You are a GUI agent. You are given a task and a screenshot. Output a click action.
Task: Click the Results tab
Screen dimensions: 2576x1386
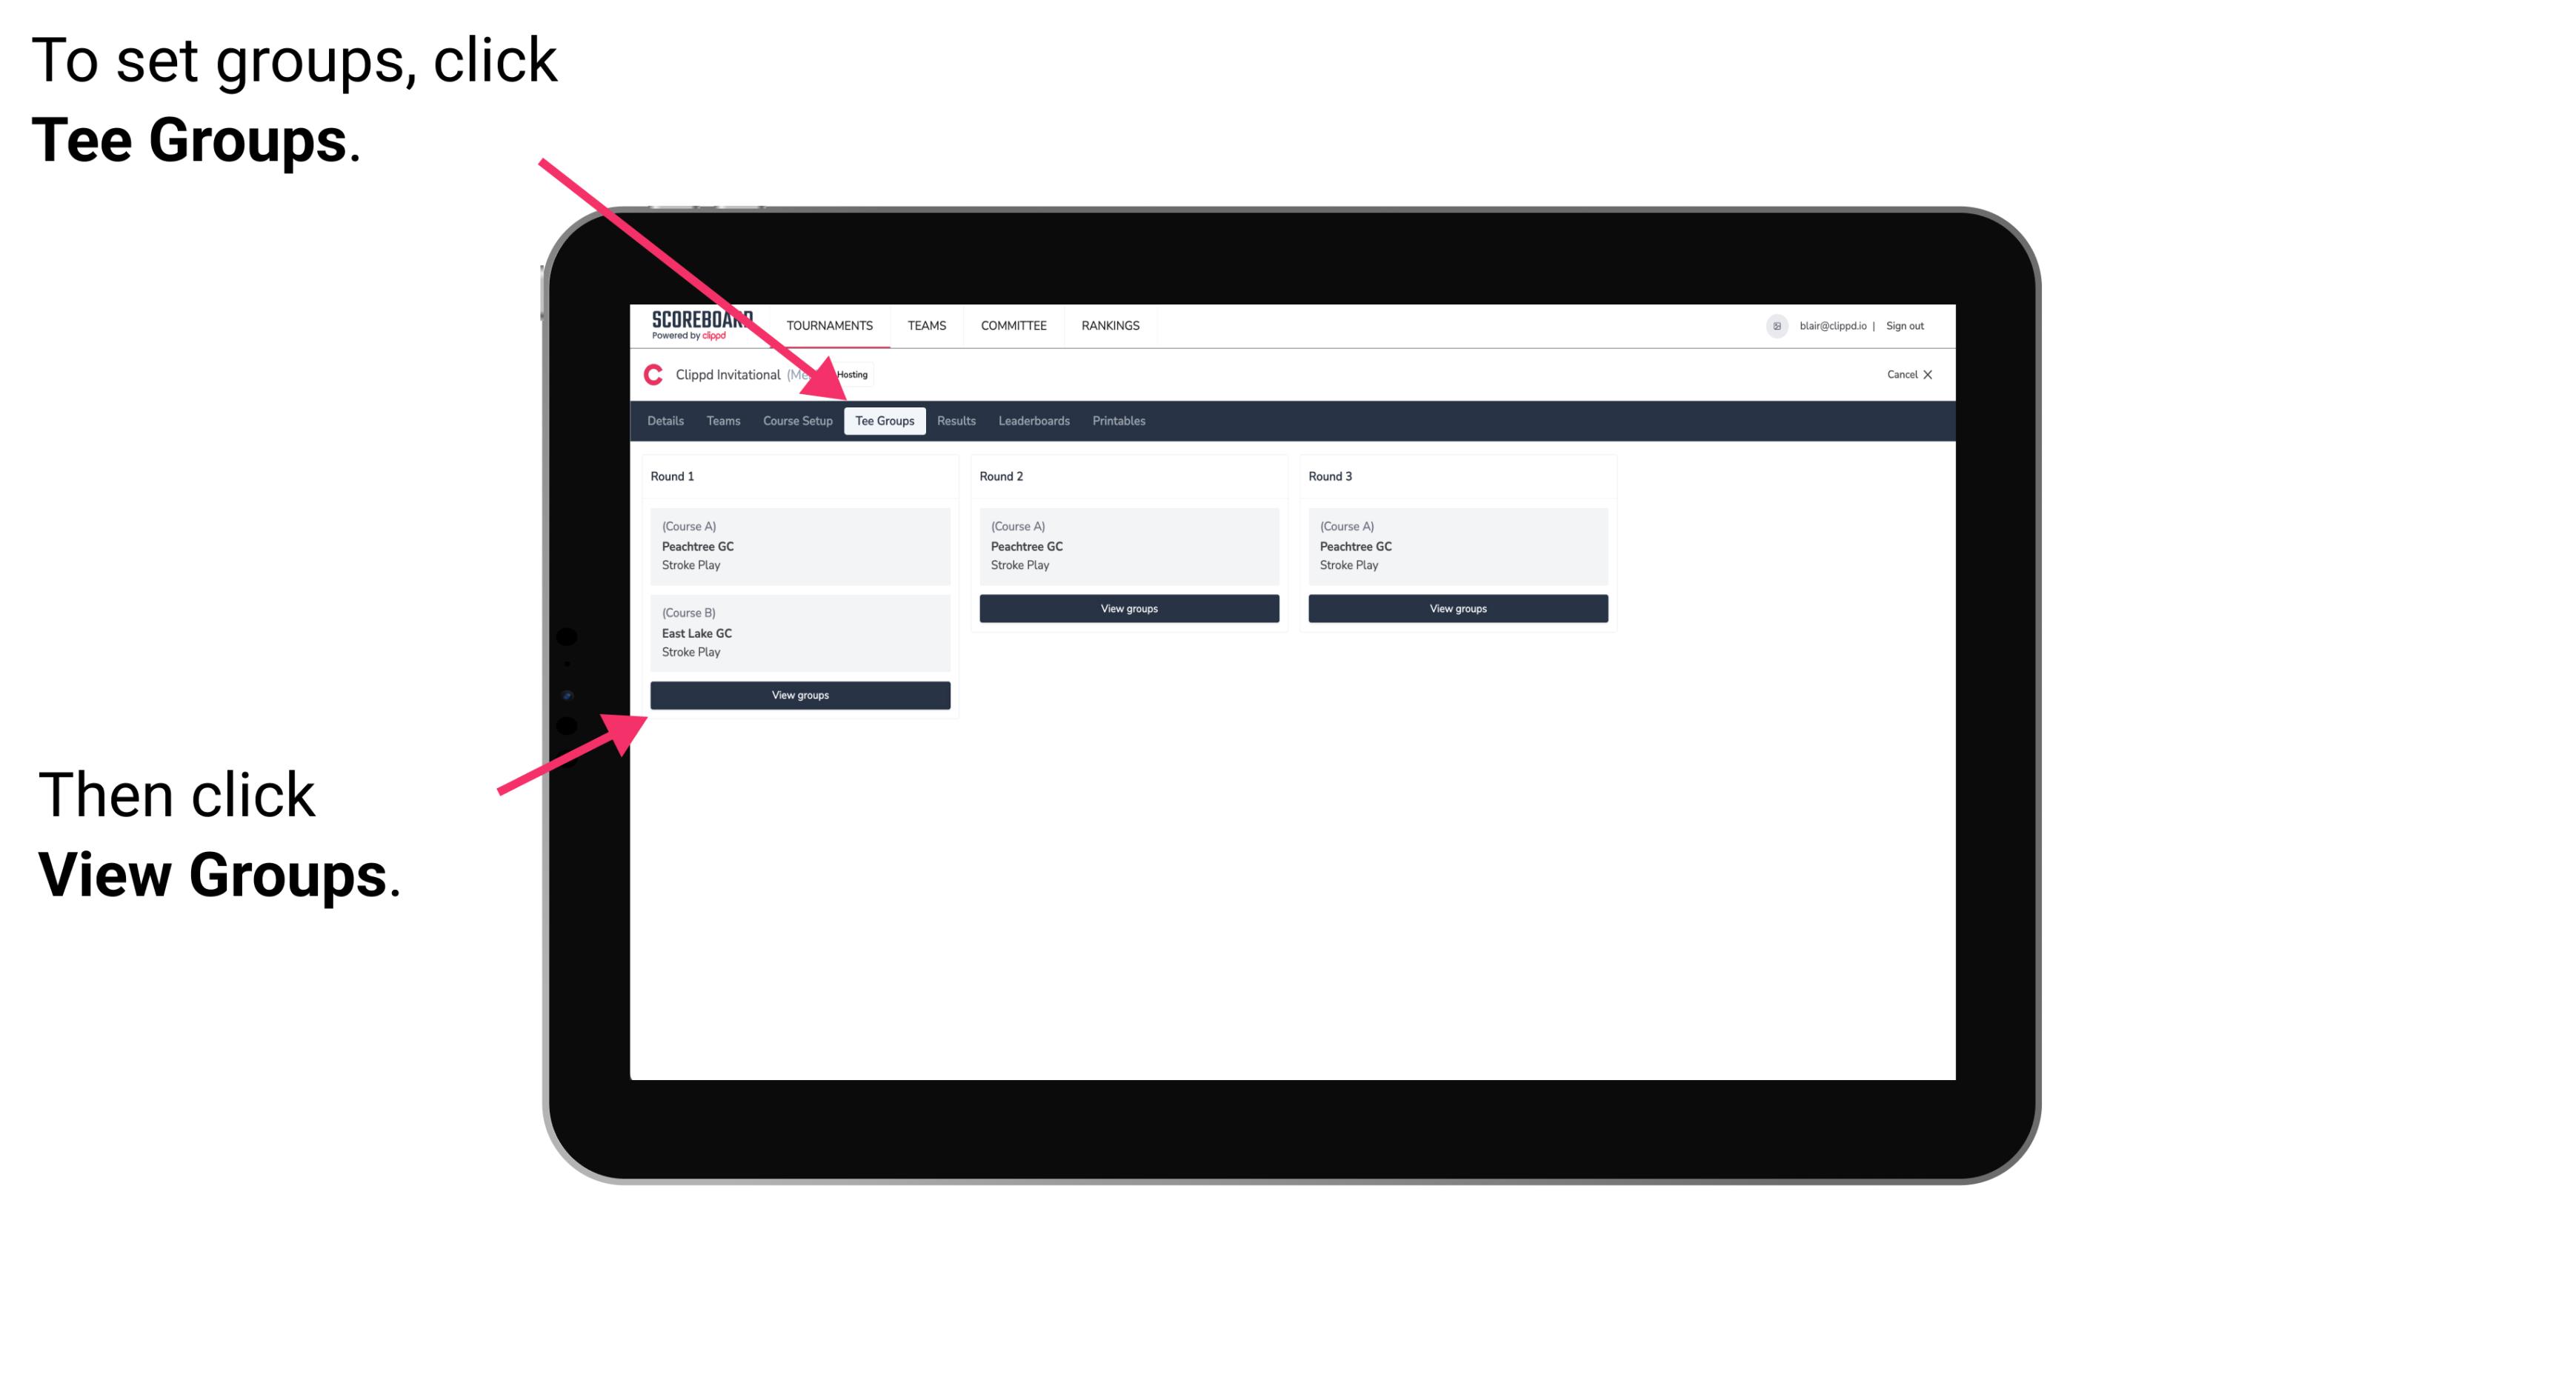tap(953, 420)
